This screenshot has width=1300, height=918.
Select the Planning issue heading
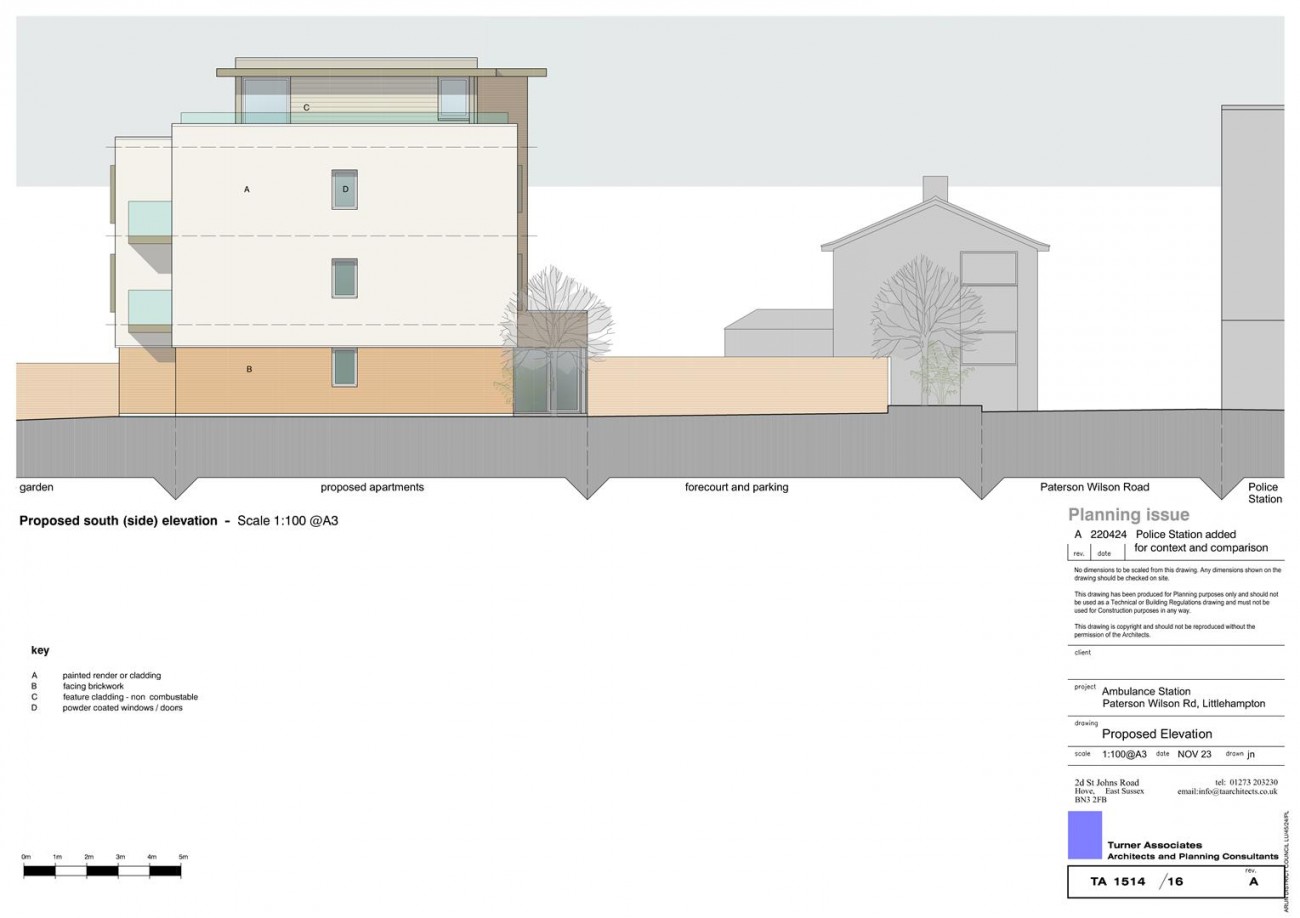coord(1127,514)
